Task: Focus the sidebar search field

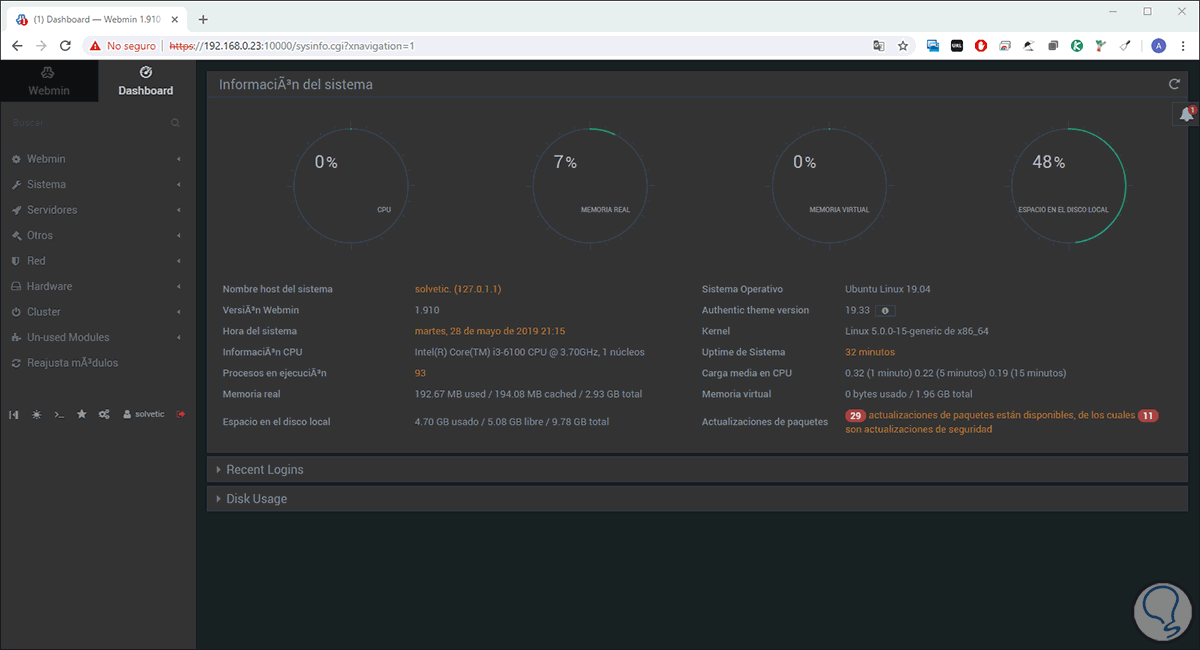Action: coord(88,123)
